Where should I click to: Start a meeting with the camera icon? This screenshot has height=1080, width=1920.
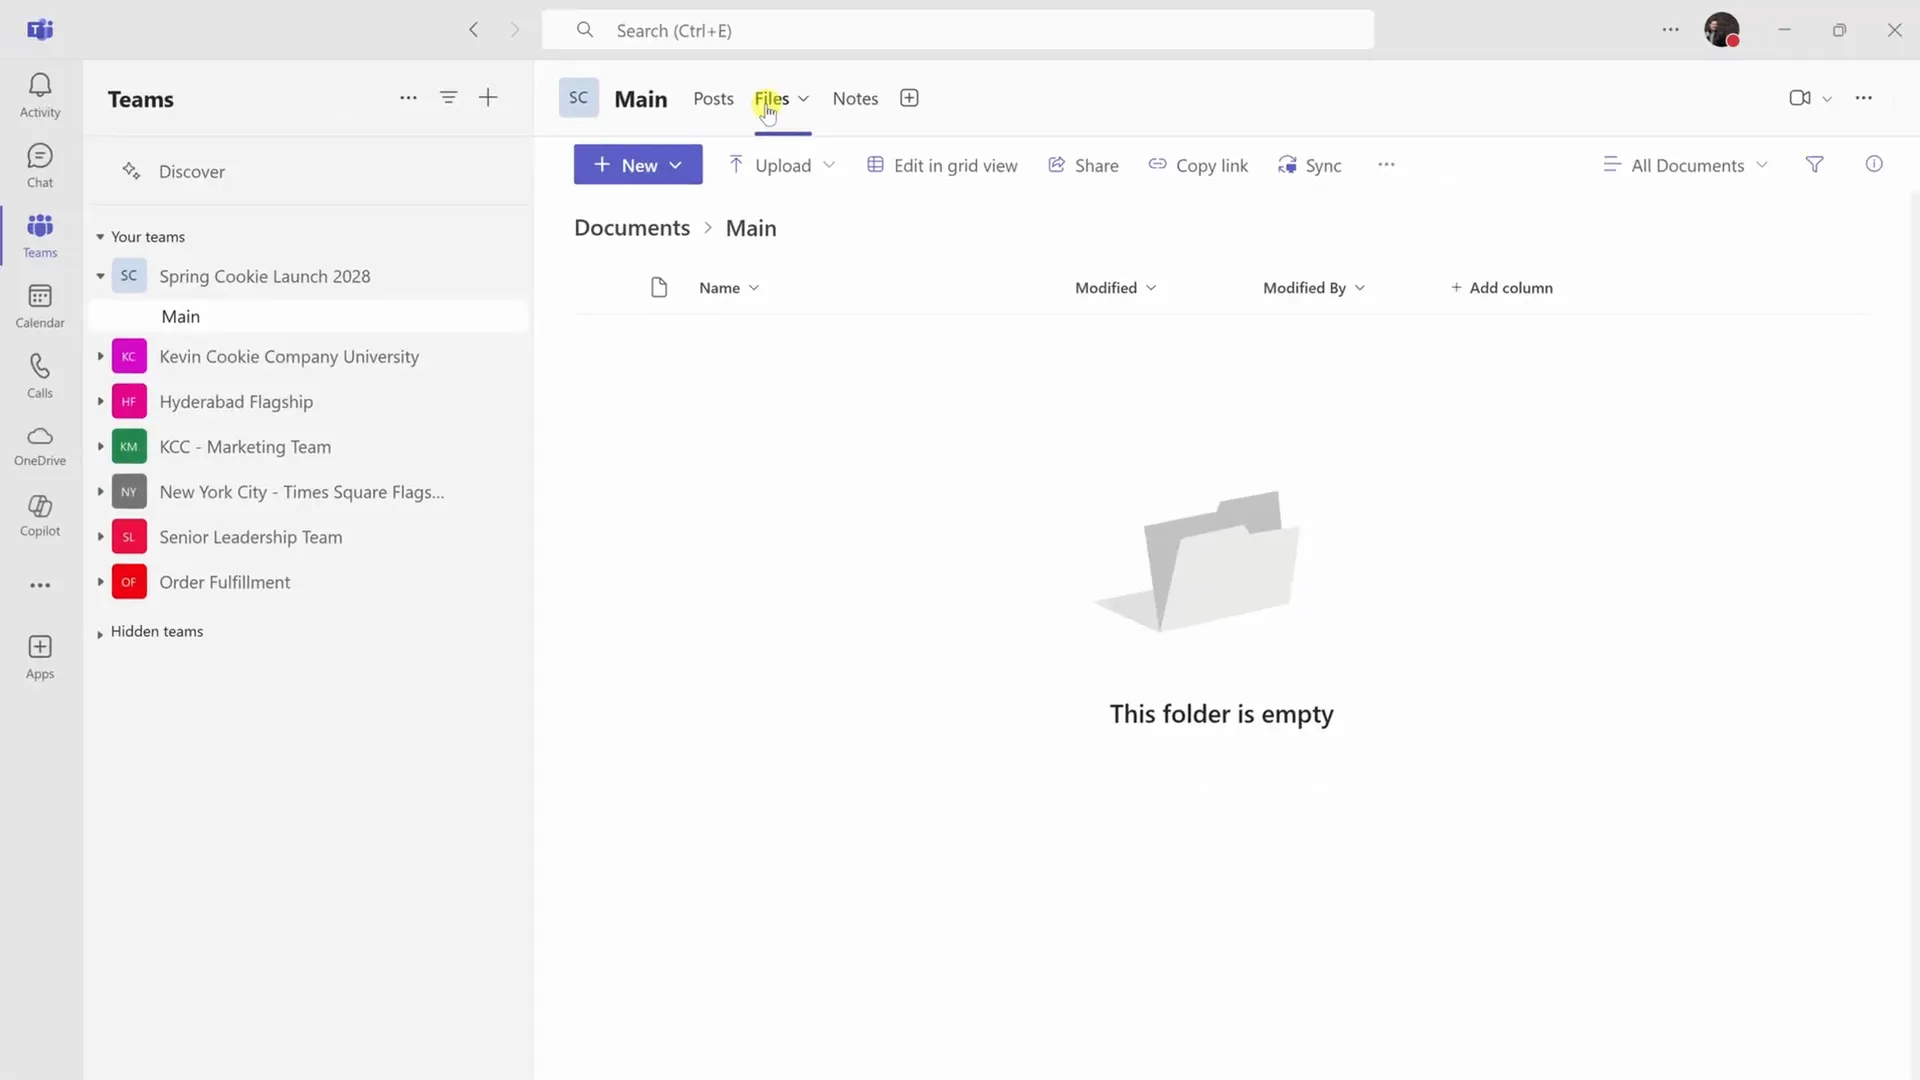pos(1800,98)
